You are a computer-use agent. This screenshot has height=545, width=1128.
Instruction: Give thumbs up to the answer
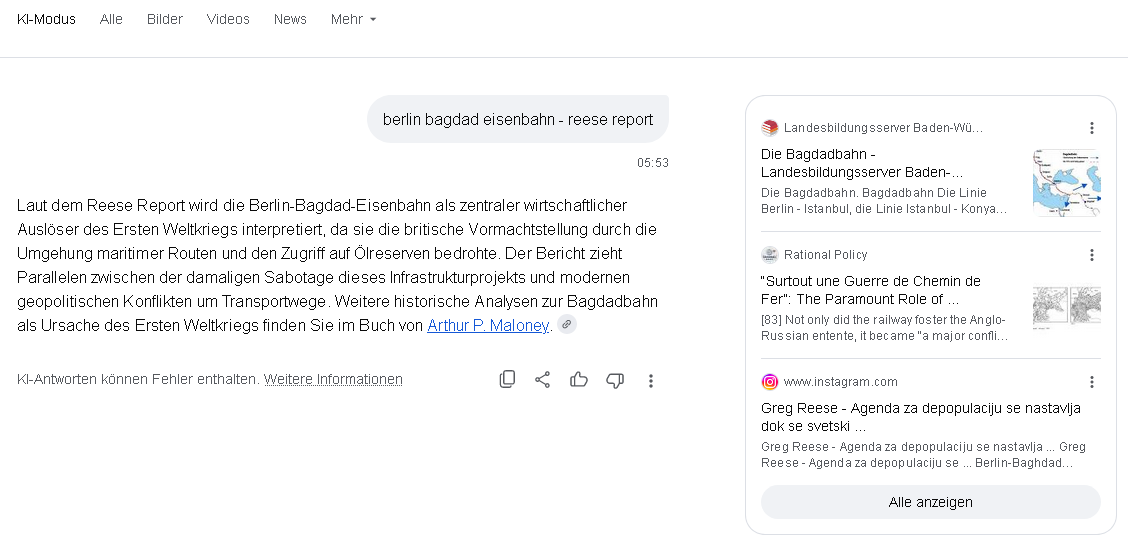pos(578,380)
